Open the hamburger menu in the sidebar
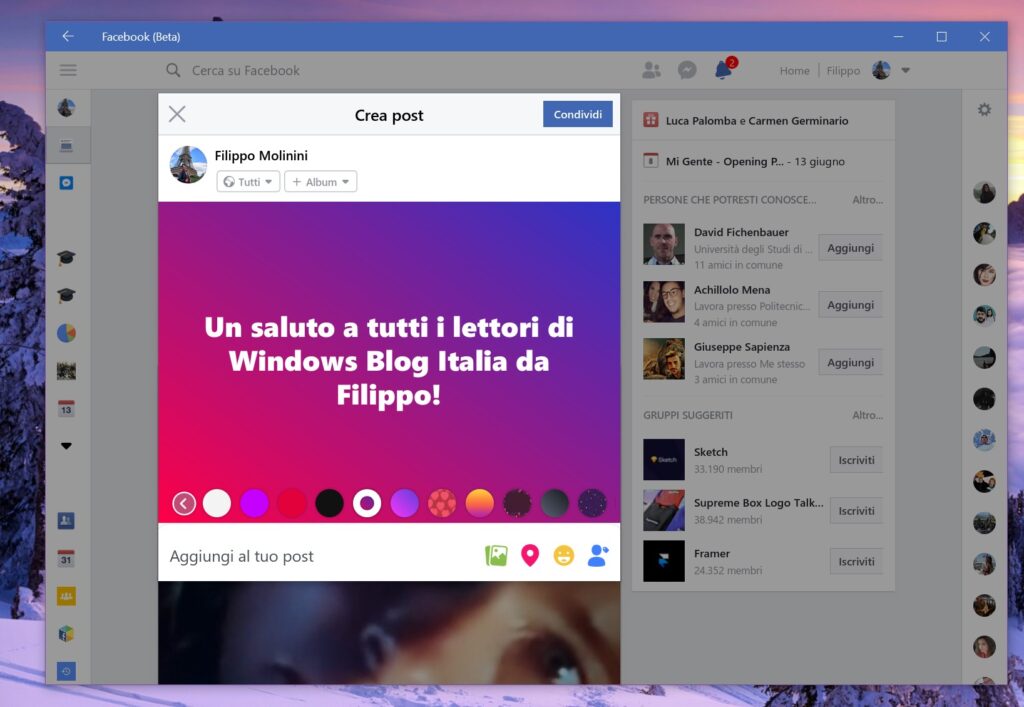The height and width of the screenshot is (707, 1024). coord(68,70)
